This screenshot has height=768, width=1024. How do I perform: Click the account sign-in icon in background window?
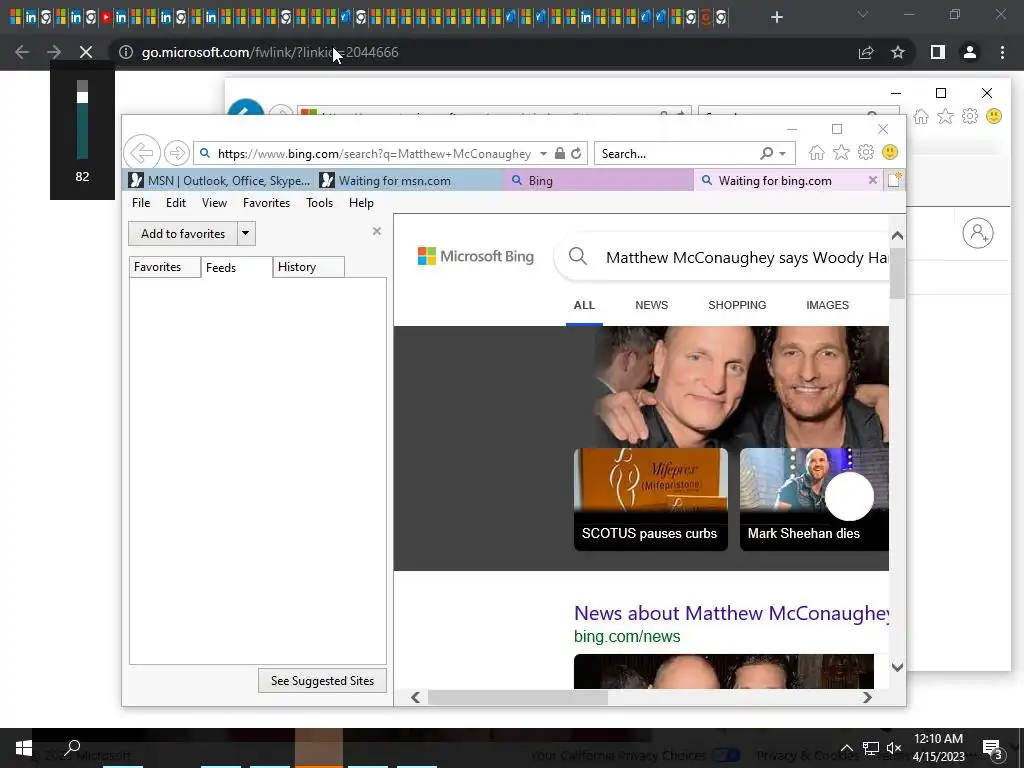click(x=978, y=233)
